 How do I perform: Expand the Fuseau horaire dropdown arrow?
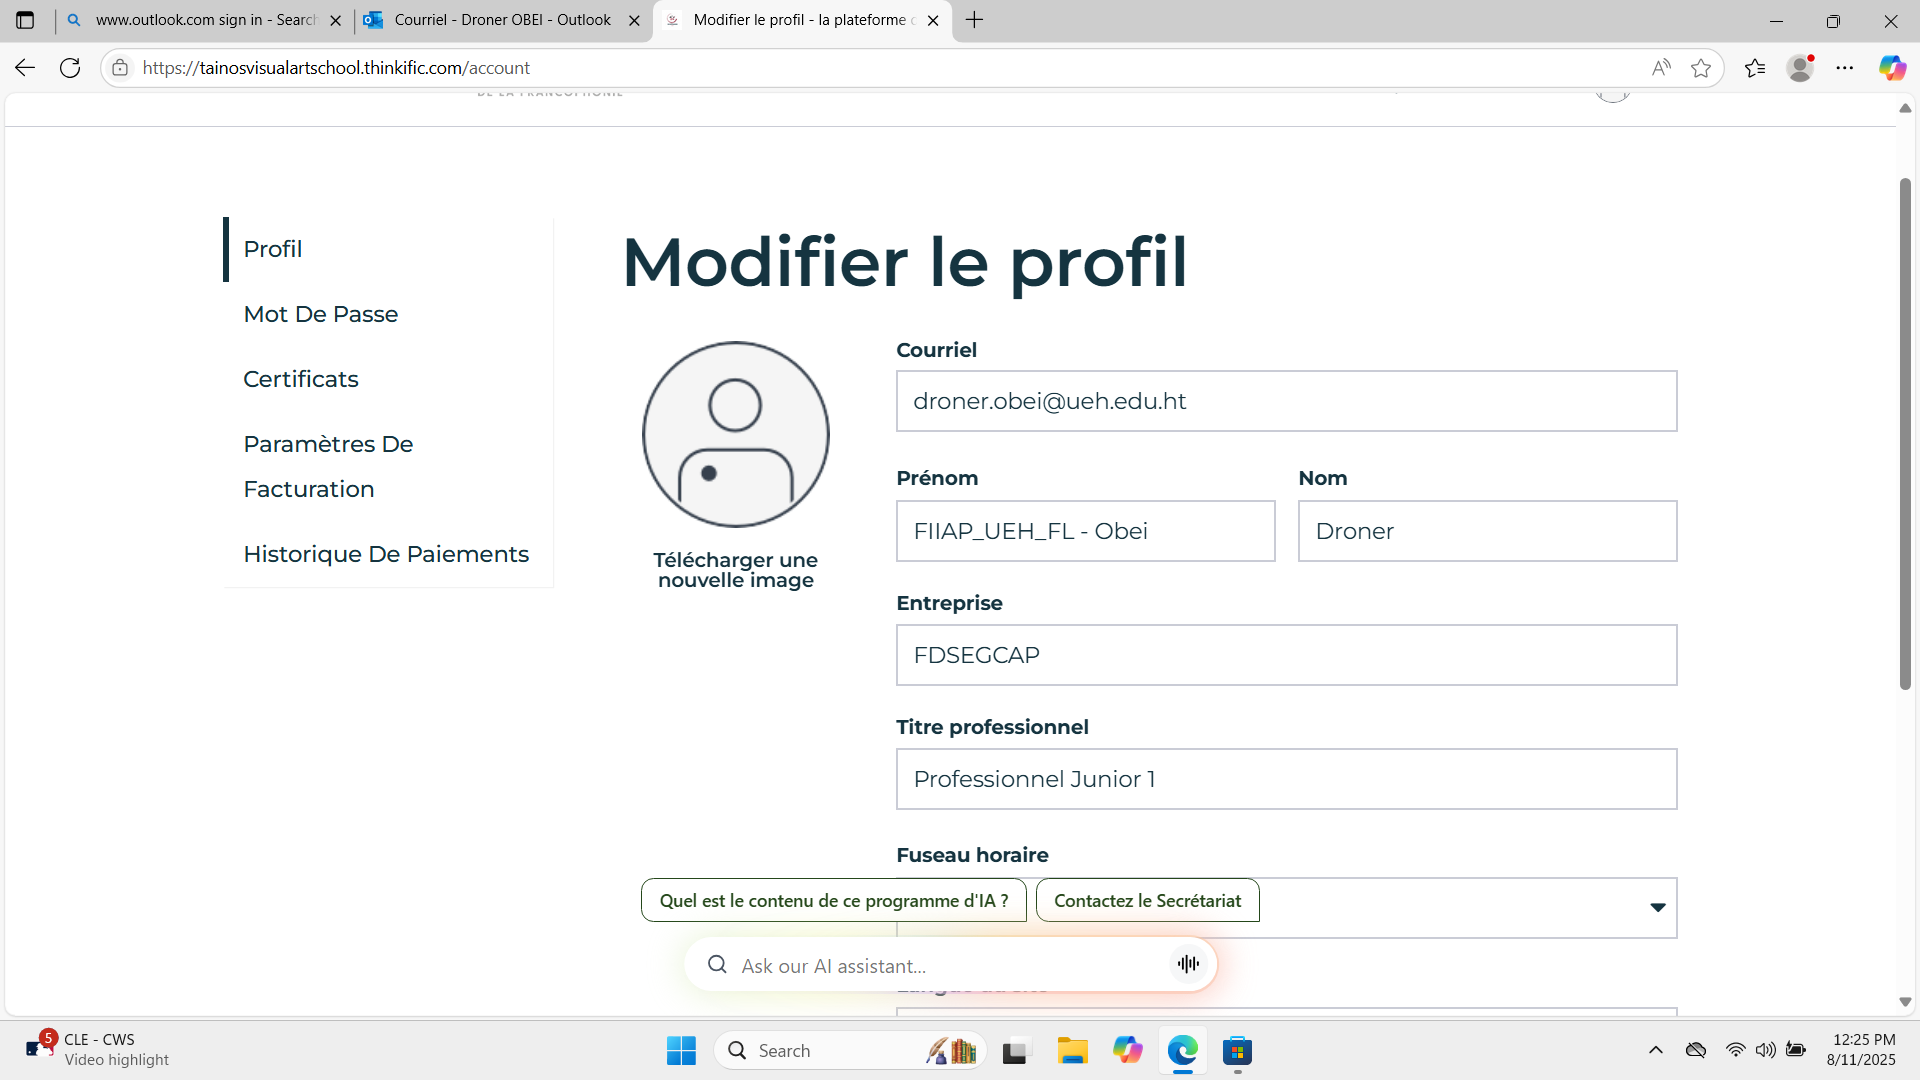pos(1657,907)
